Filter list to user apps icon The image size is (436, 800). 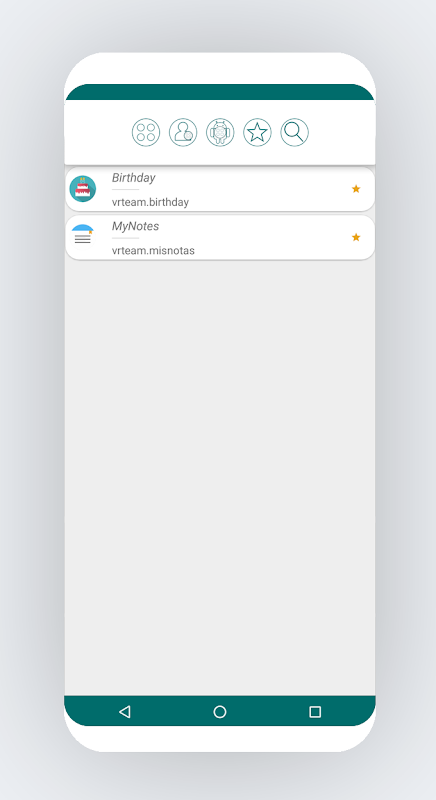pyautogui.click(x=183, y=133)
